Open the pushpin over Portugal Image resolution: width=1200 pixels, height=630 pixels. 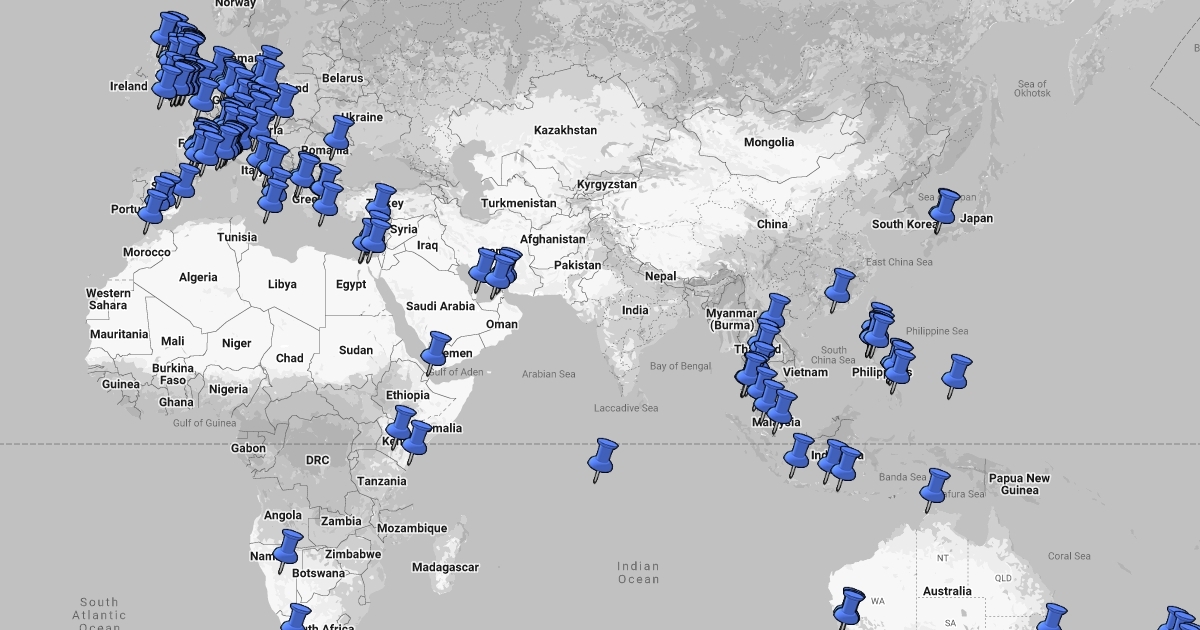tap(153, 209)
